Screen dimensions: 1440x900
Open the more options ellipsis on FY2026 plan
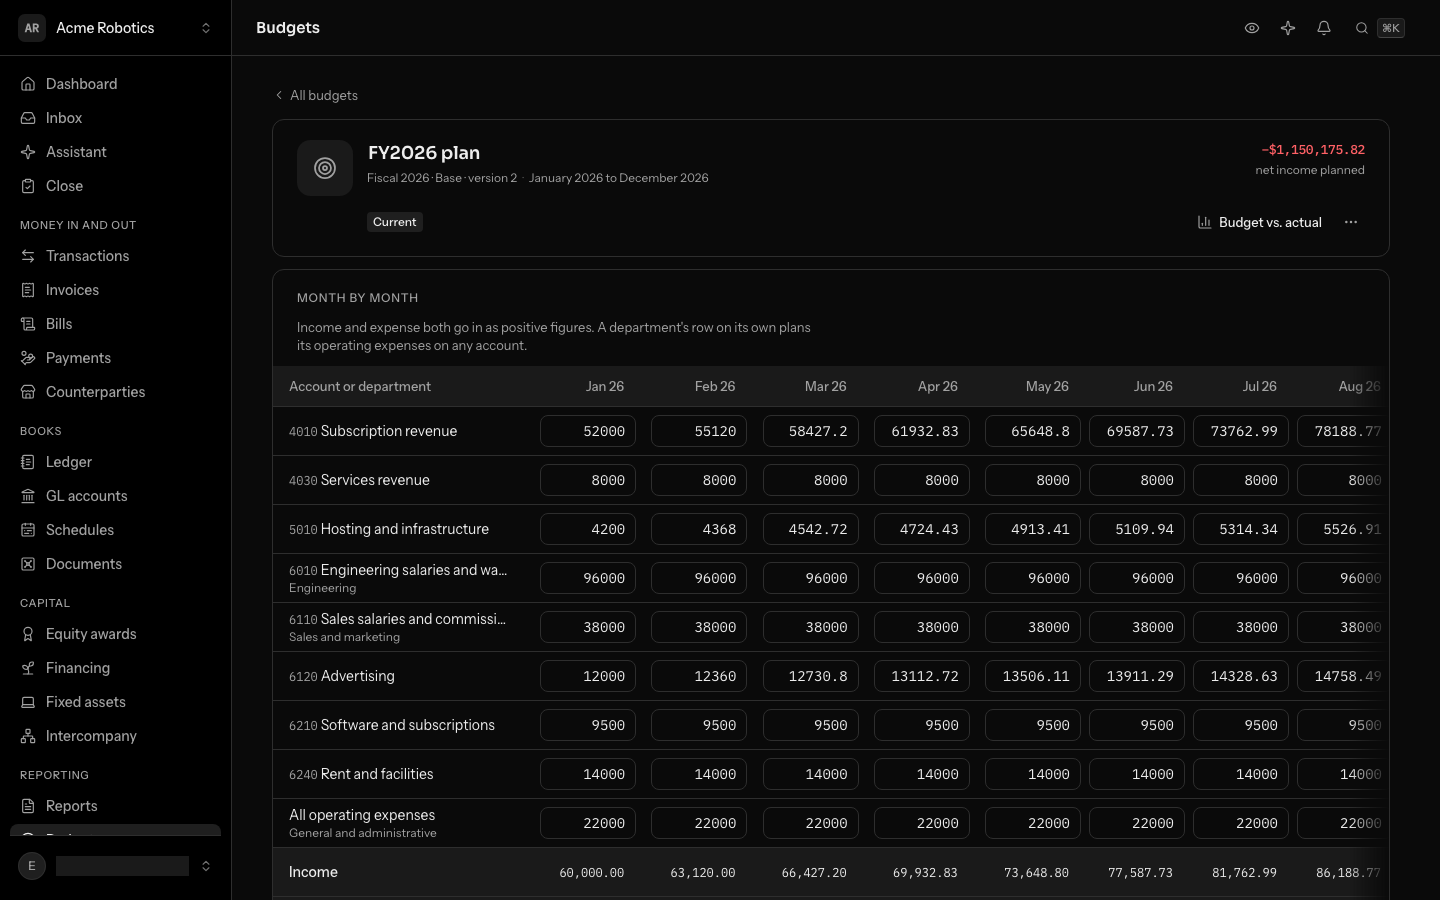click(1351, 222)
